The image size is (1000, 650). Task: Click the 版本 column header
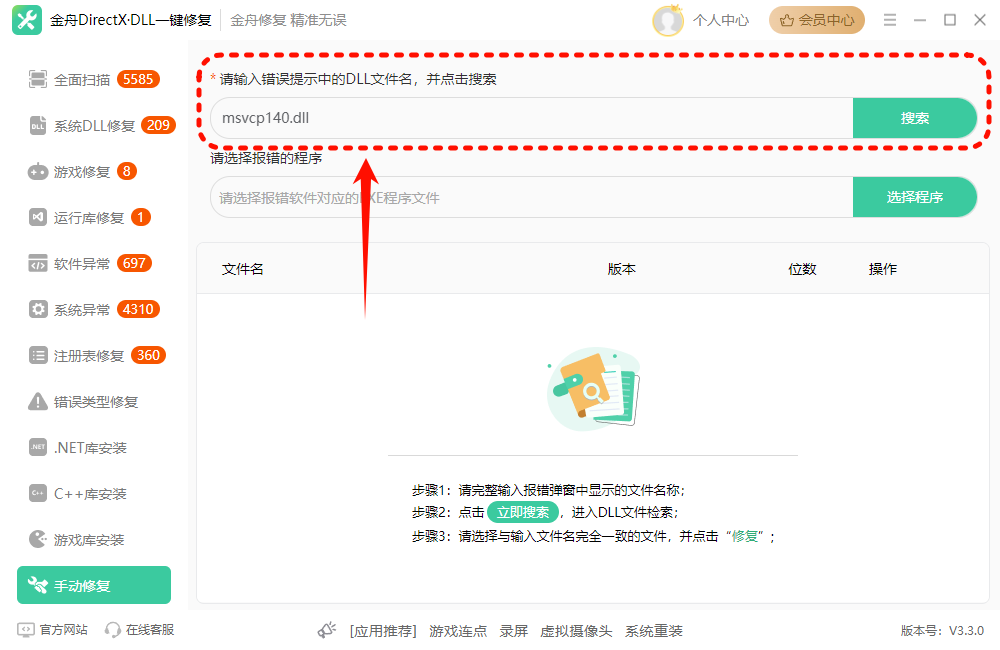pyautogui.click(x=621, y=269)
